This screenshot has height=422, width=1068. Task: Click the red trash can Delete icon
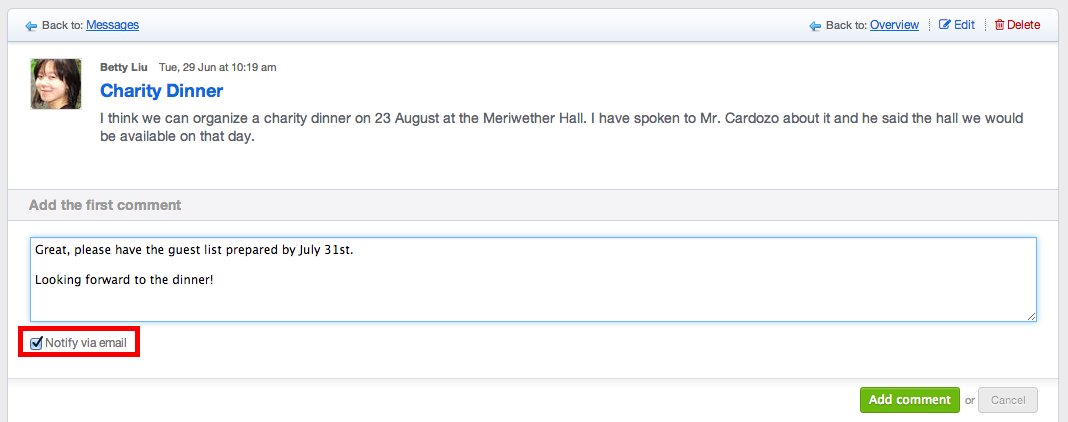click(999, 25)
